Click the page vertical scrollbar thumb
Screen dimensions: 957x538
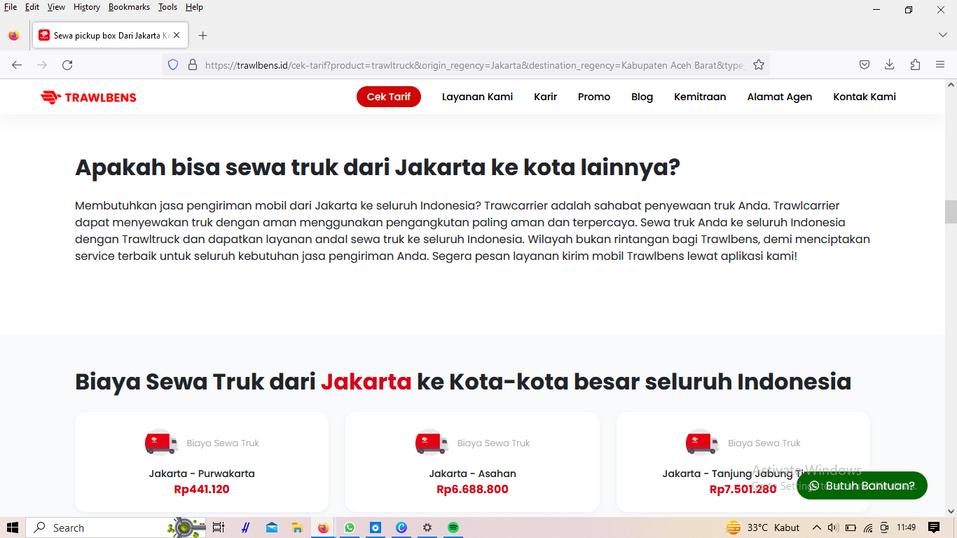pos(951,212)
